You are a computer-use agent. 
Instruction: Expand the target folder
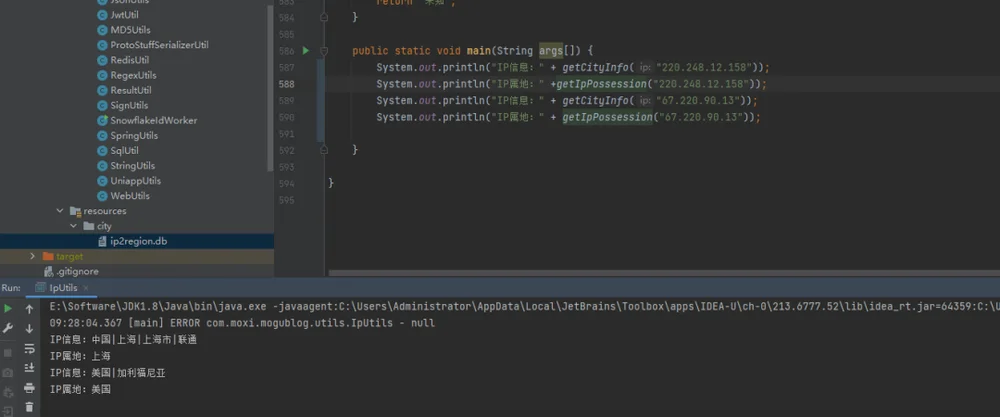(33, 256)
